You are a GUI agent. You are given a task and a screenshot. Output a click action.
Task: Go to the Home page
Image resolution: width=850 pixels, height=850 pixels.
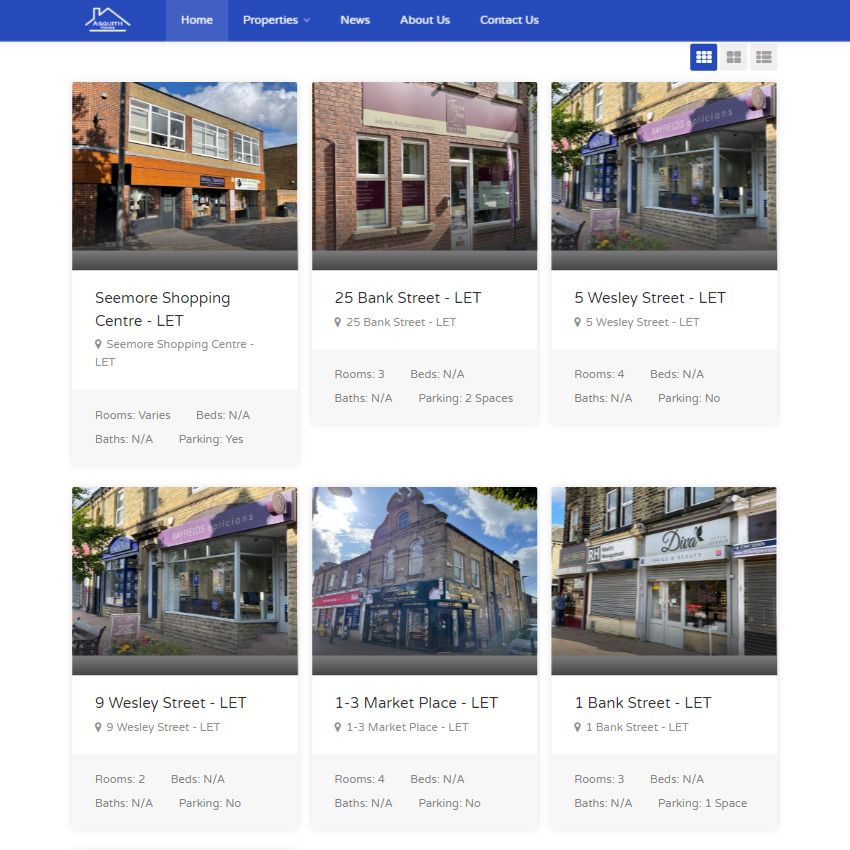(196, 20)
